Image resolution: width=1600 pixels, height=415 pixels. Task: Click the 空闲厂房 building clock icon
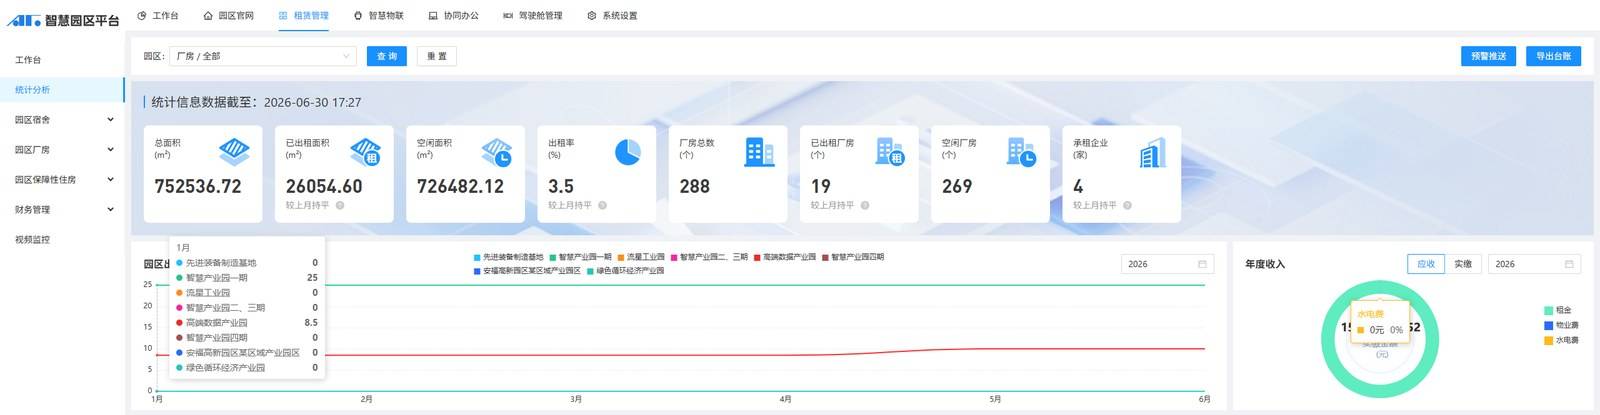click(1021, 152)
